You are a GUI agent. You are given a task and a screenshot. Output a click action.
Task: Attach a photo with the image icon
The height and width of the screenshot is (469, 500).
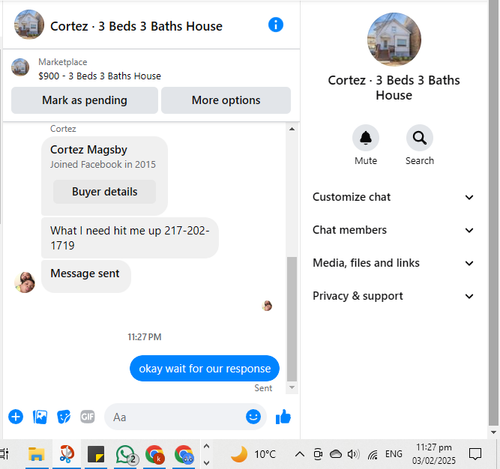40,417
